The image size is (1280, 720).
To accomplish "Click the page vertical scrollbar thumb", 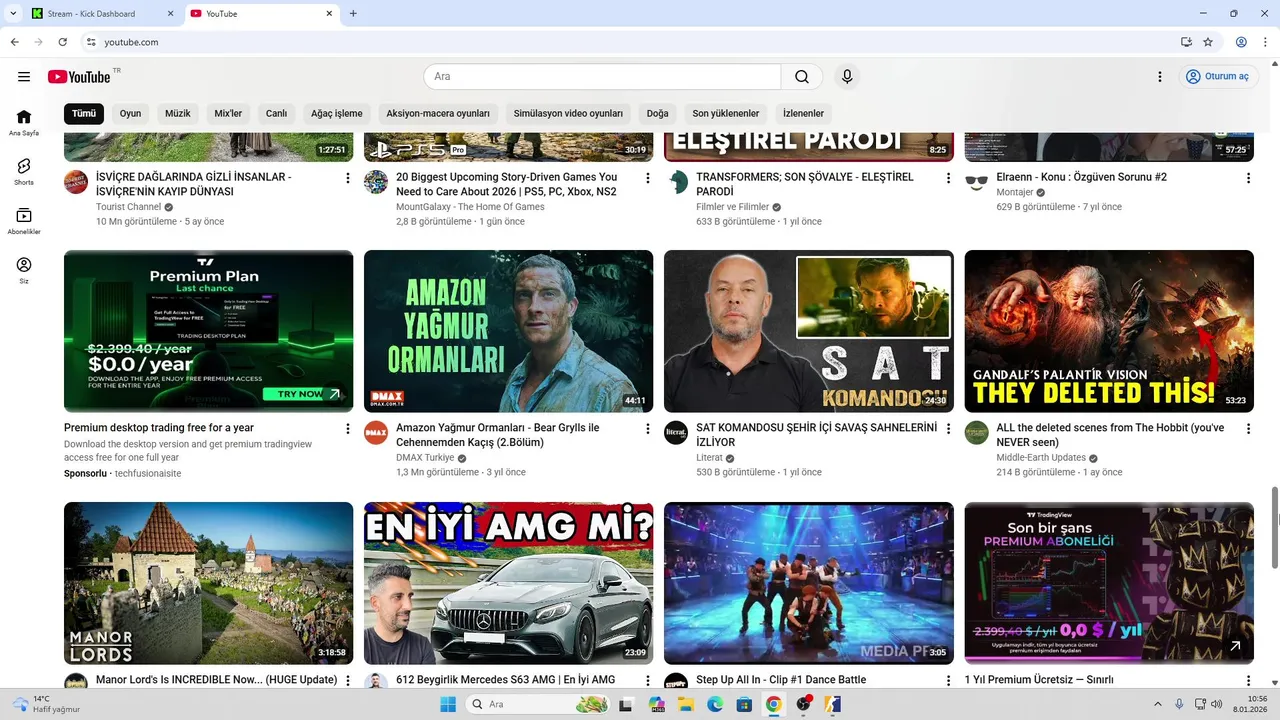I will pos(1274,526).
